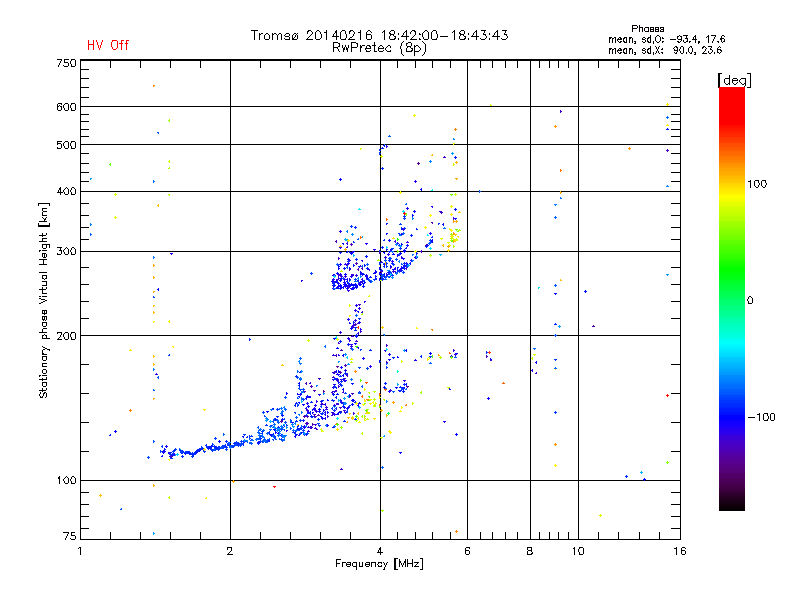Click x-axis tick label '8'

pyautogui.click(x=530, y=551)
